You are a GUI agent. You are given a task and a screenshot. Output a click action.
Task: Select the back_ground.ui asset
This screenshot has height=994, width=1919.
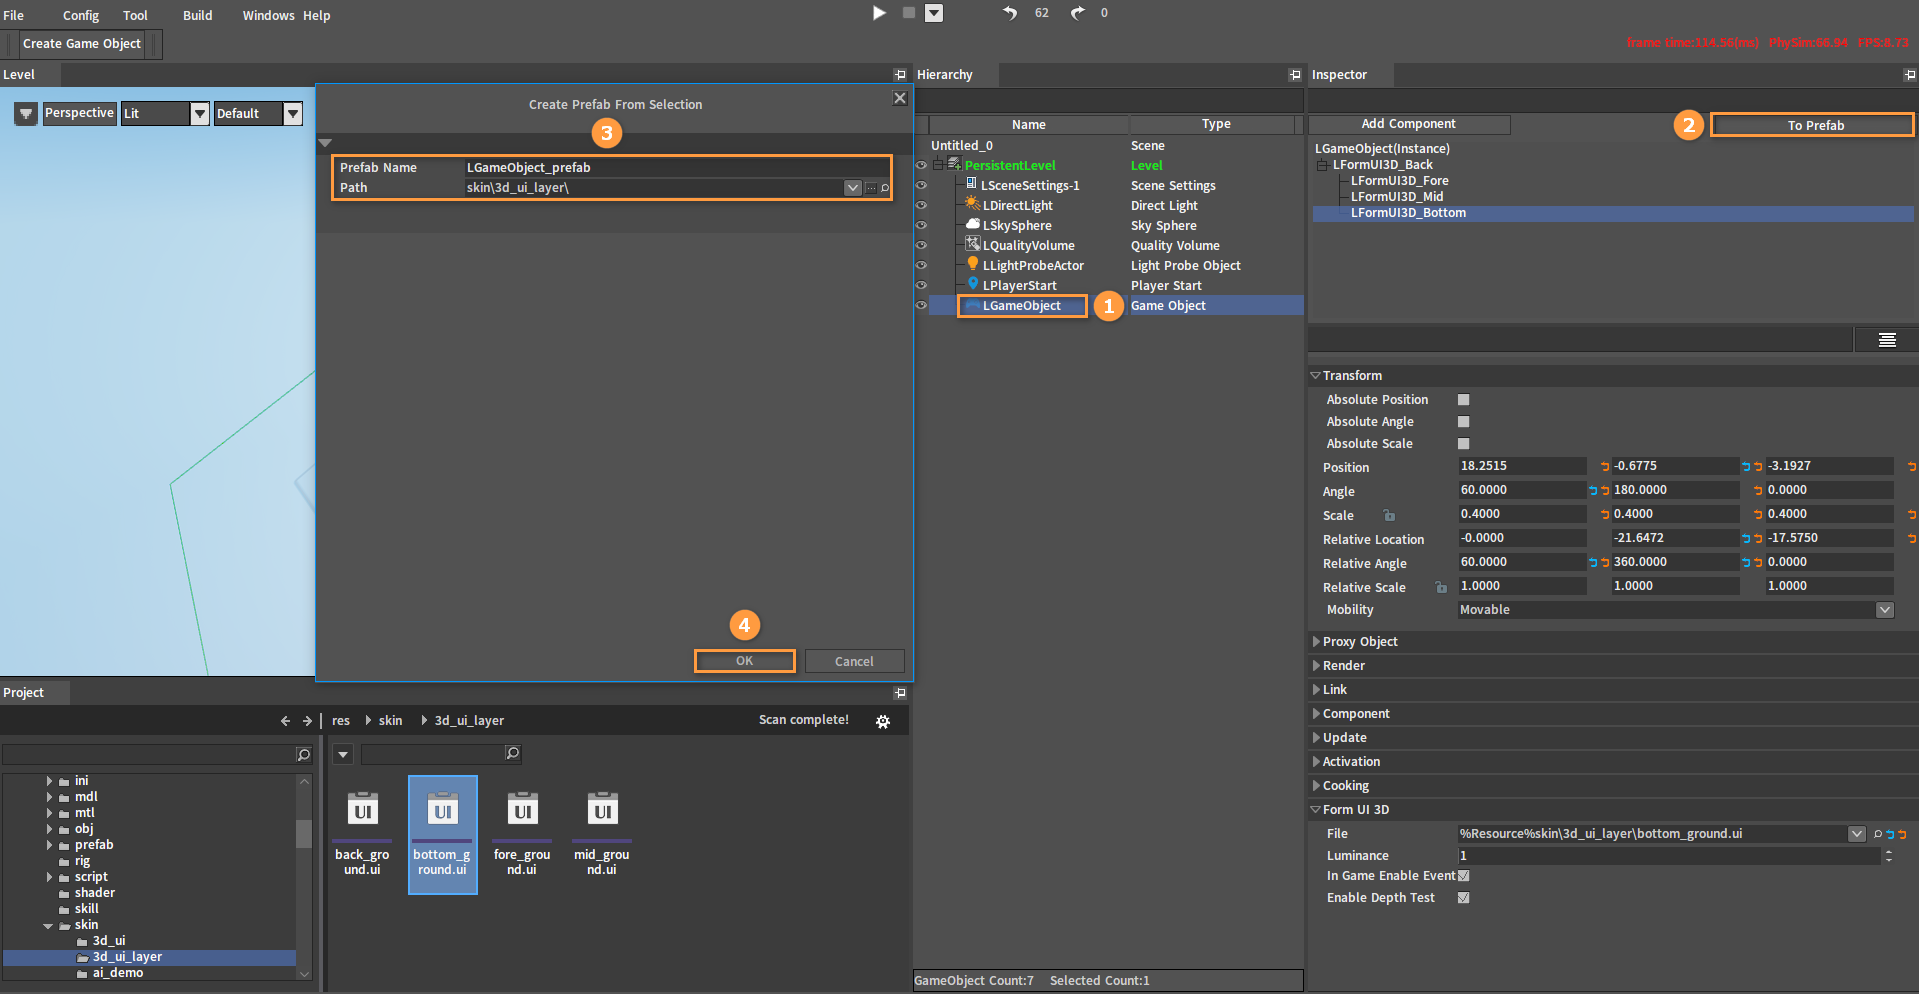(x=362, y=834)
